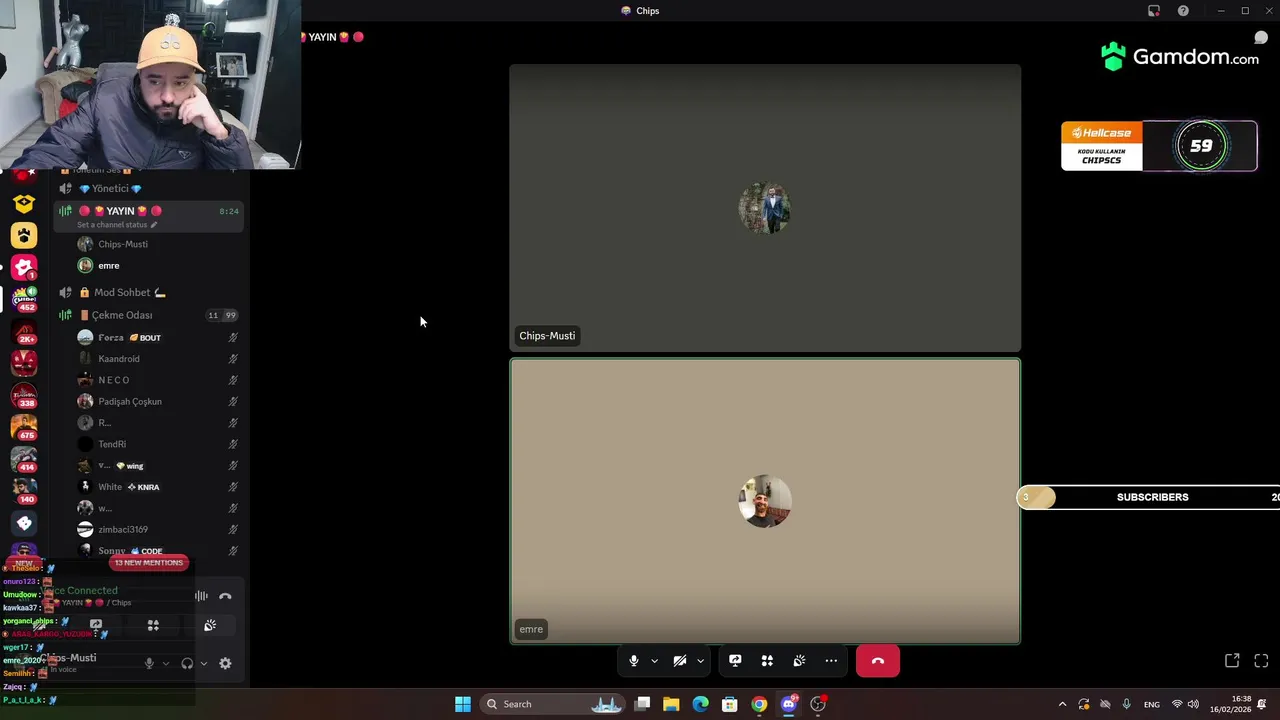Open server icon with 414 badge
Image resolution: width=1280 pixels, height=720 pixels.
(24, 459)
